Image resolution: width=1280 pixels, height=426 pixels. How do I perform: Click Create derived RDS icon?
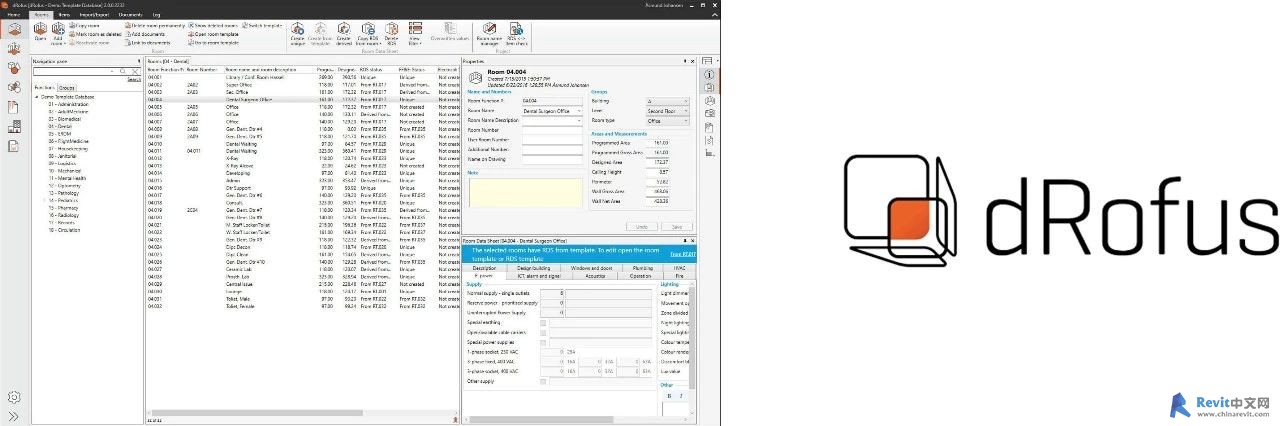[344, 33]
